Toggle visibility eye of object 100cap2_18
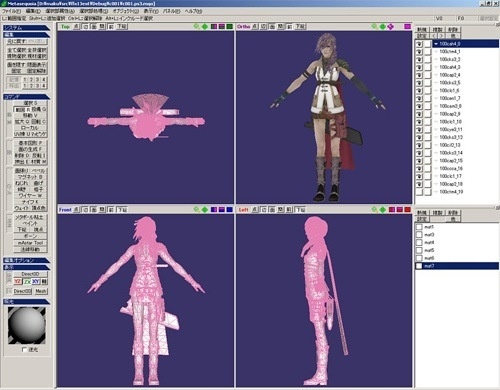 419,184
